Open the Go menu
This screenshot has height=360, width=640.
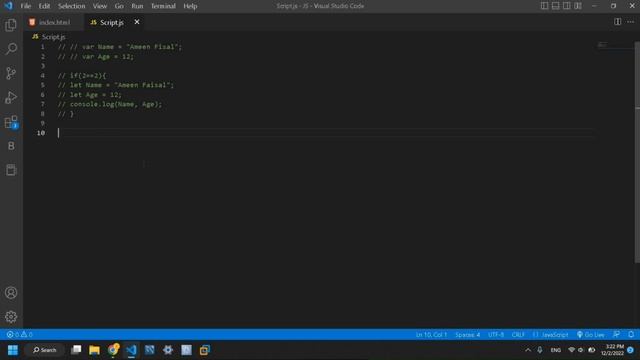tap(119, 6)
